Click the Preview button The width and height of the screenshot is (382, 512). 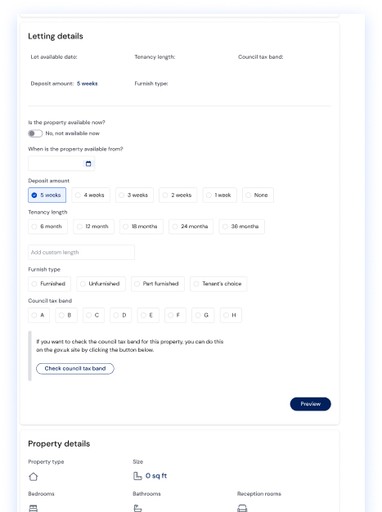click(x=310, y=404)
